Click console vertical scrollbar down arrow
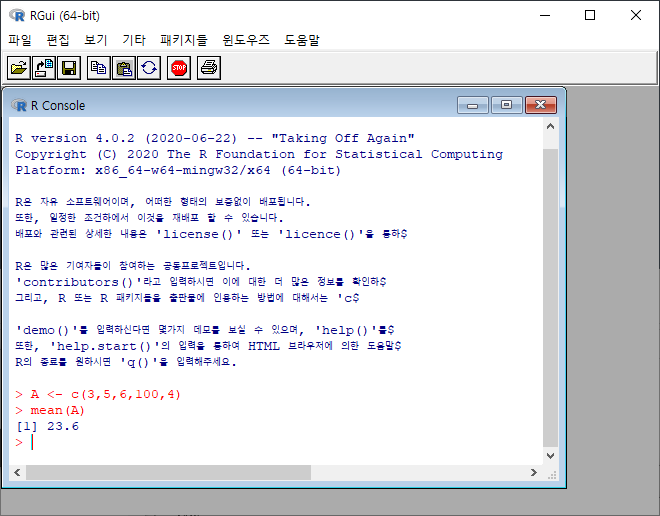 point(550,456)
